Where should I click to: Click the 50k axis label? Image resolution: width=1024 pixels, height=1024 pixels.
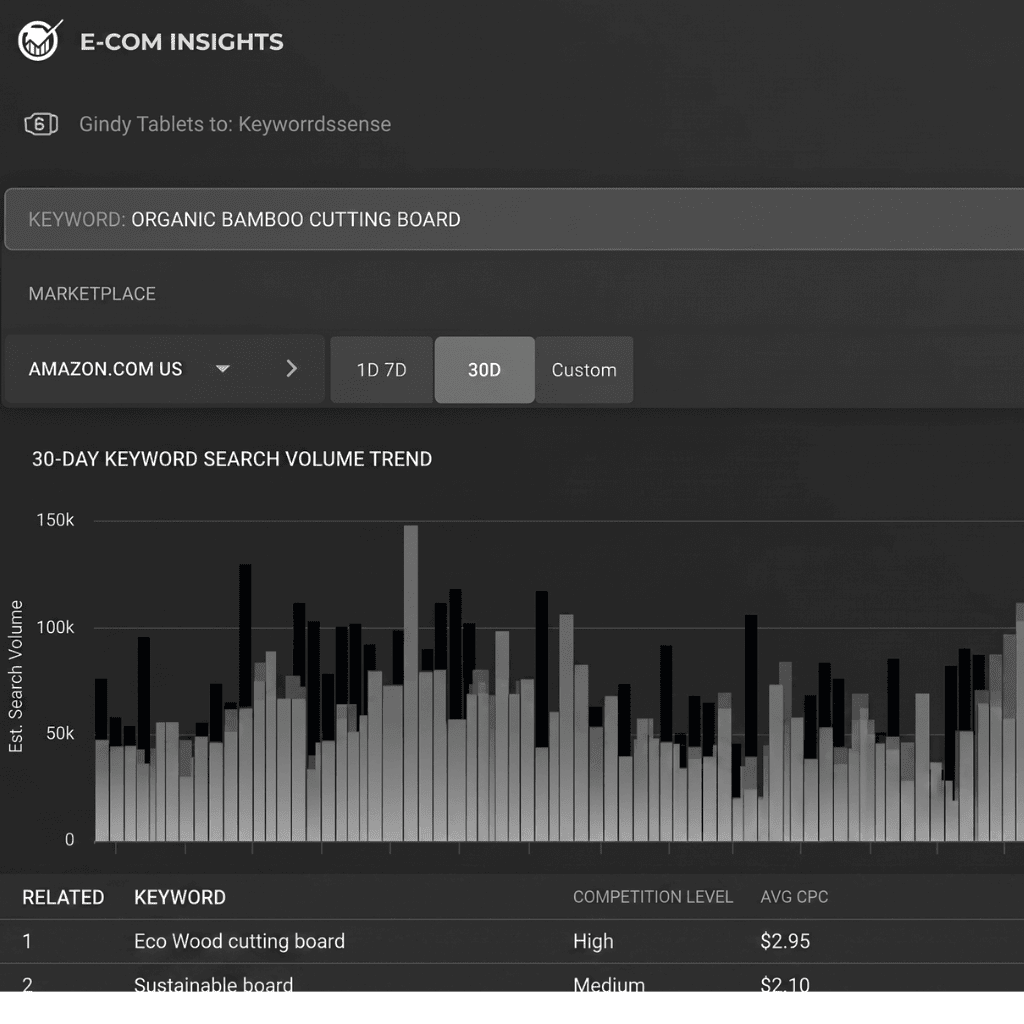pyautogui.click(x=59, y=733)
